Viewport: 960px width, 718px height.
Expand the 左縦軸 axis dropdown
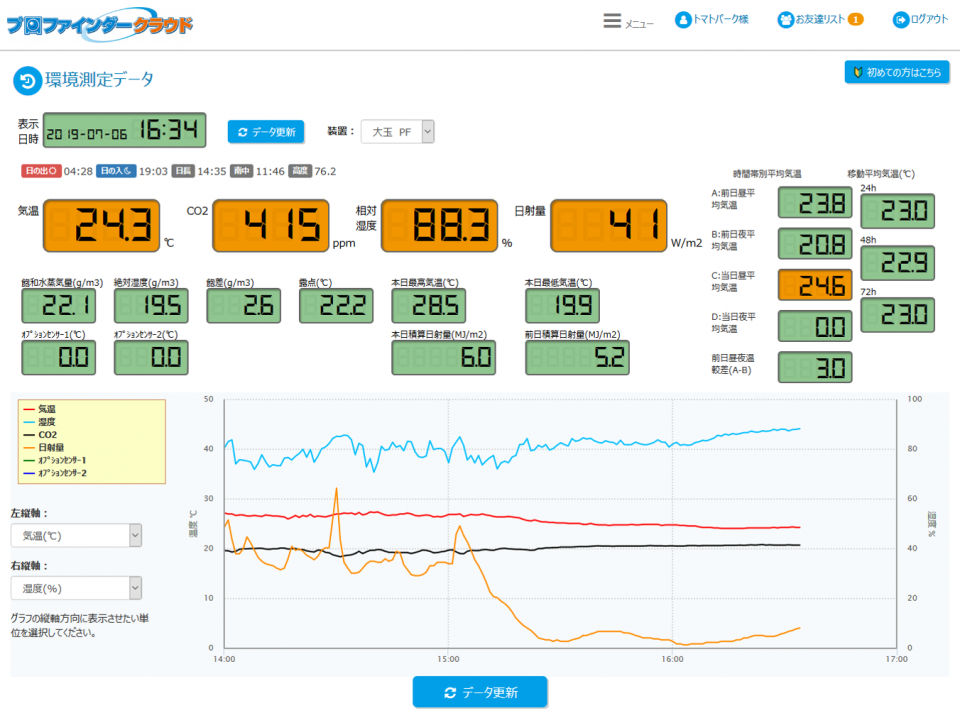(76, 535)
